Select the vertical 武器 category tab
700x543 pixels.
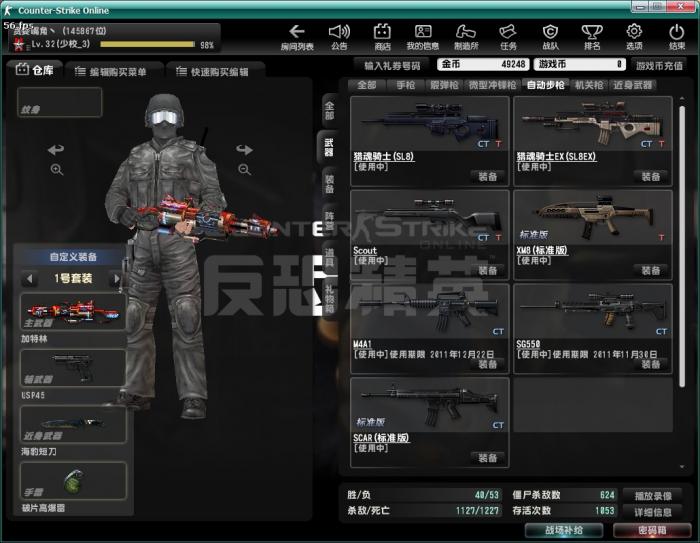[x=329, y=147]
